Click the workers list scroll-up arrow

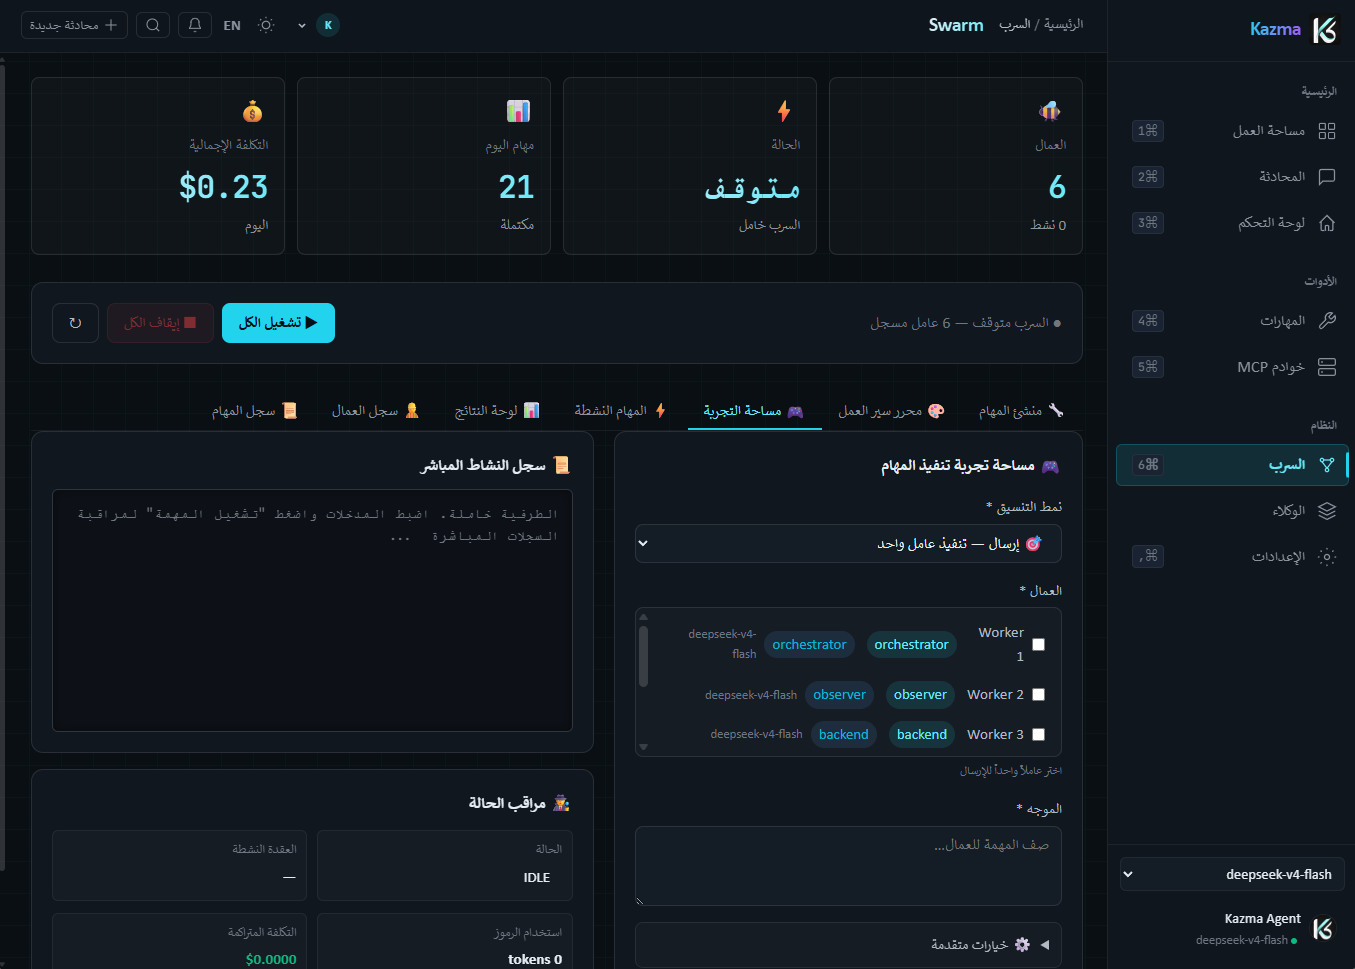pyautogui.click(x=643, y=617)
